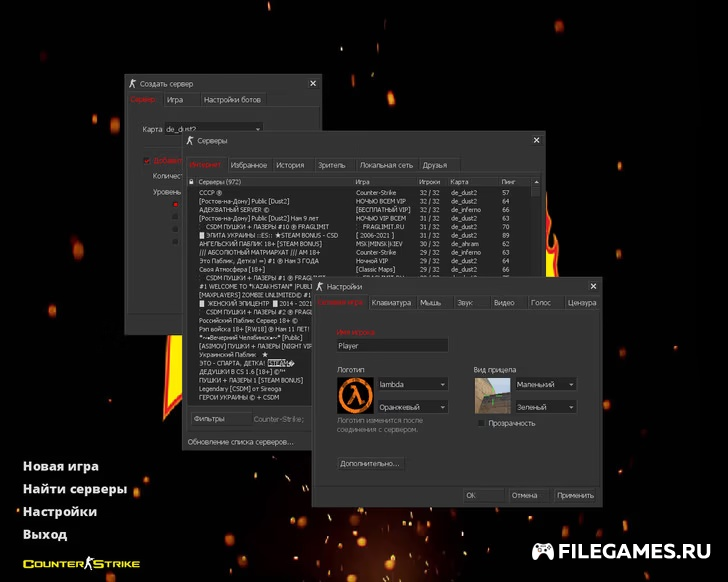Click Выход in the main menu
Screen dimensions: 728x582
pyautogui.click(x=45, y=534)
